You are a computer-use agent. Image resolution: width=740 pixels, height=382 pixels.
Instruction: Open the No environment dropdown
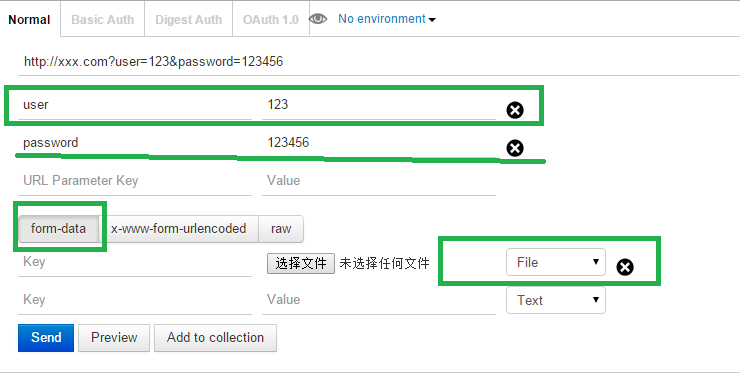[x=387, y=19]
